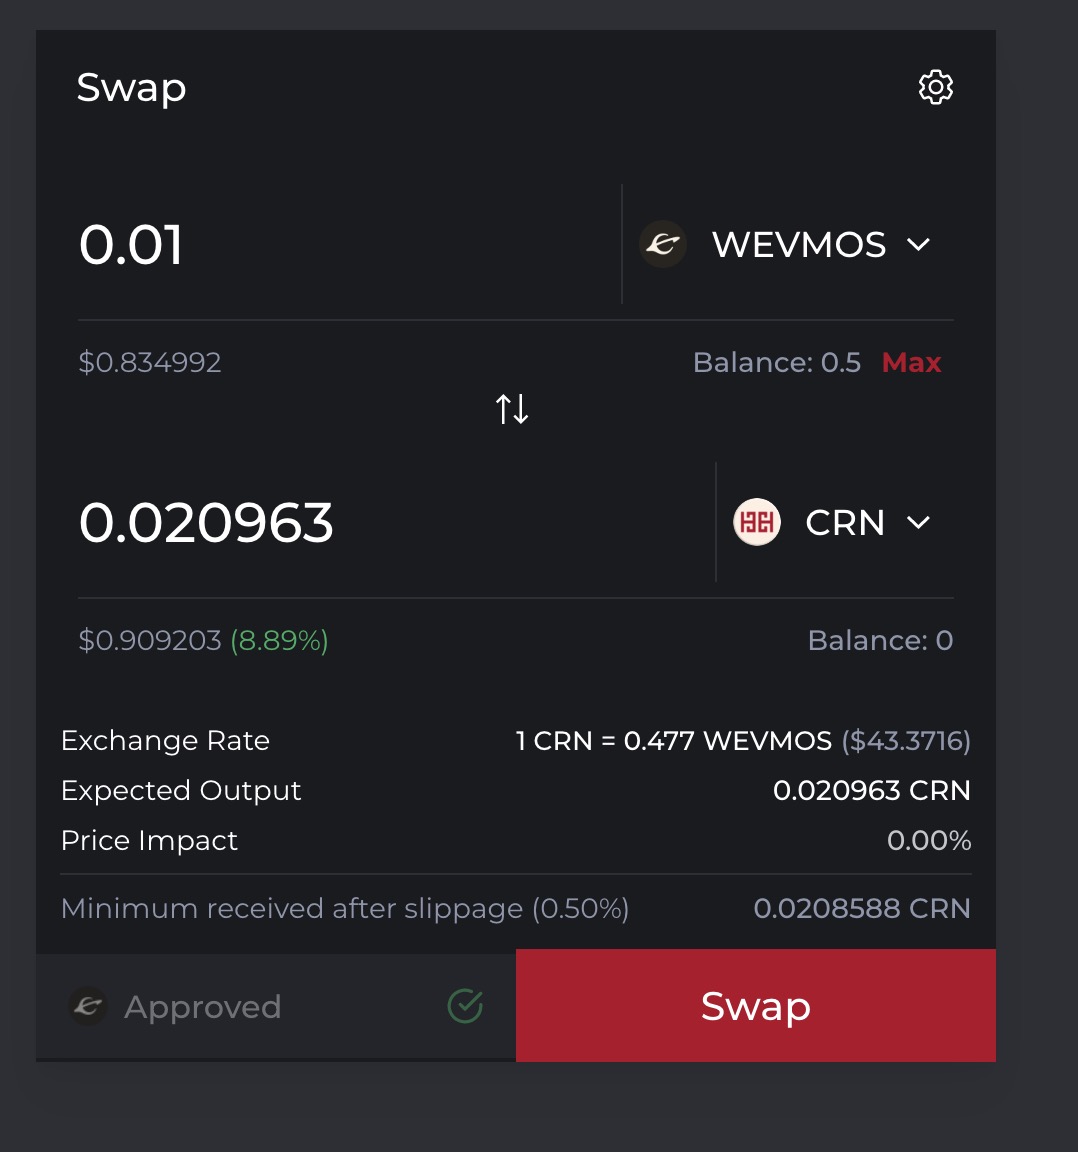Click the exchange rate value text
Image resolution: width=1078 pixels, height=1152 pixels.
742,741
